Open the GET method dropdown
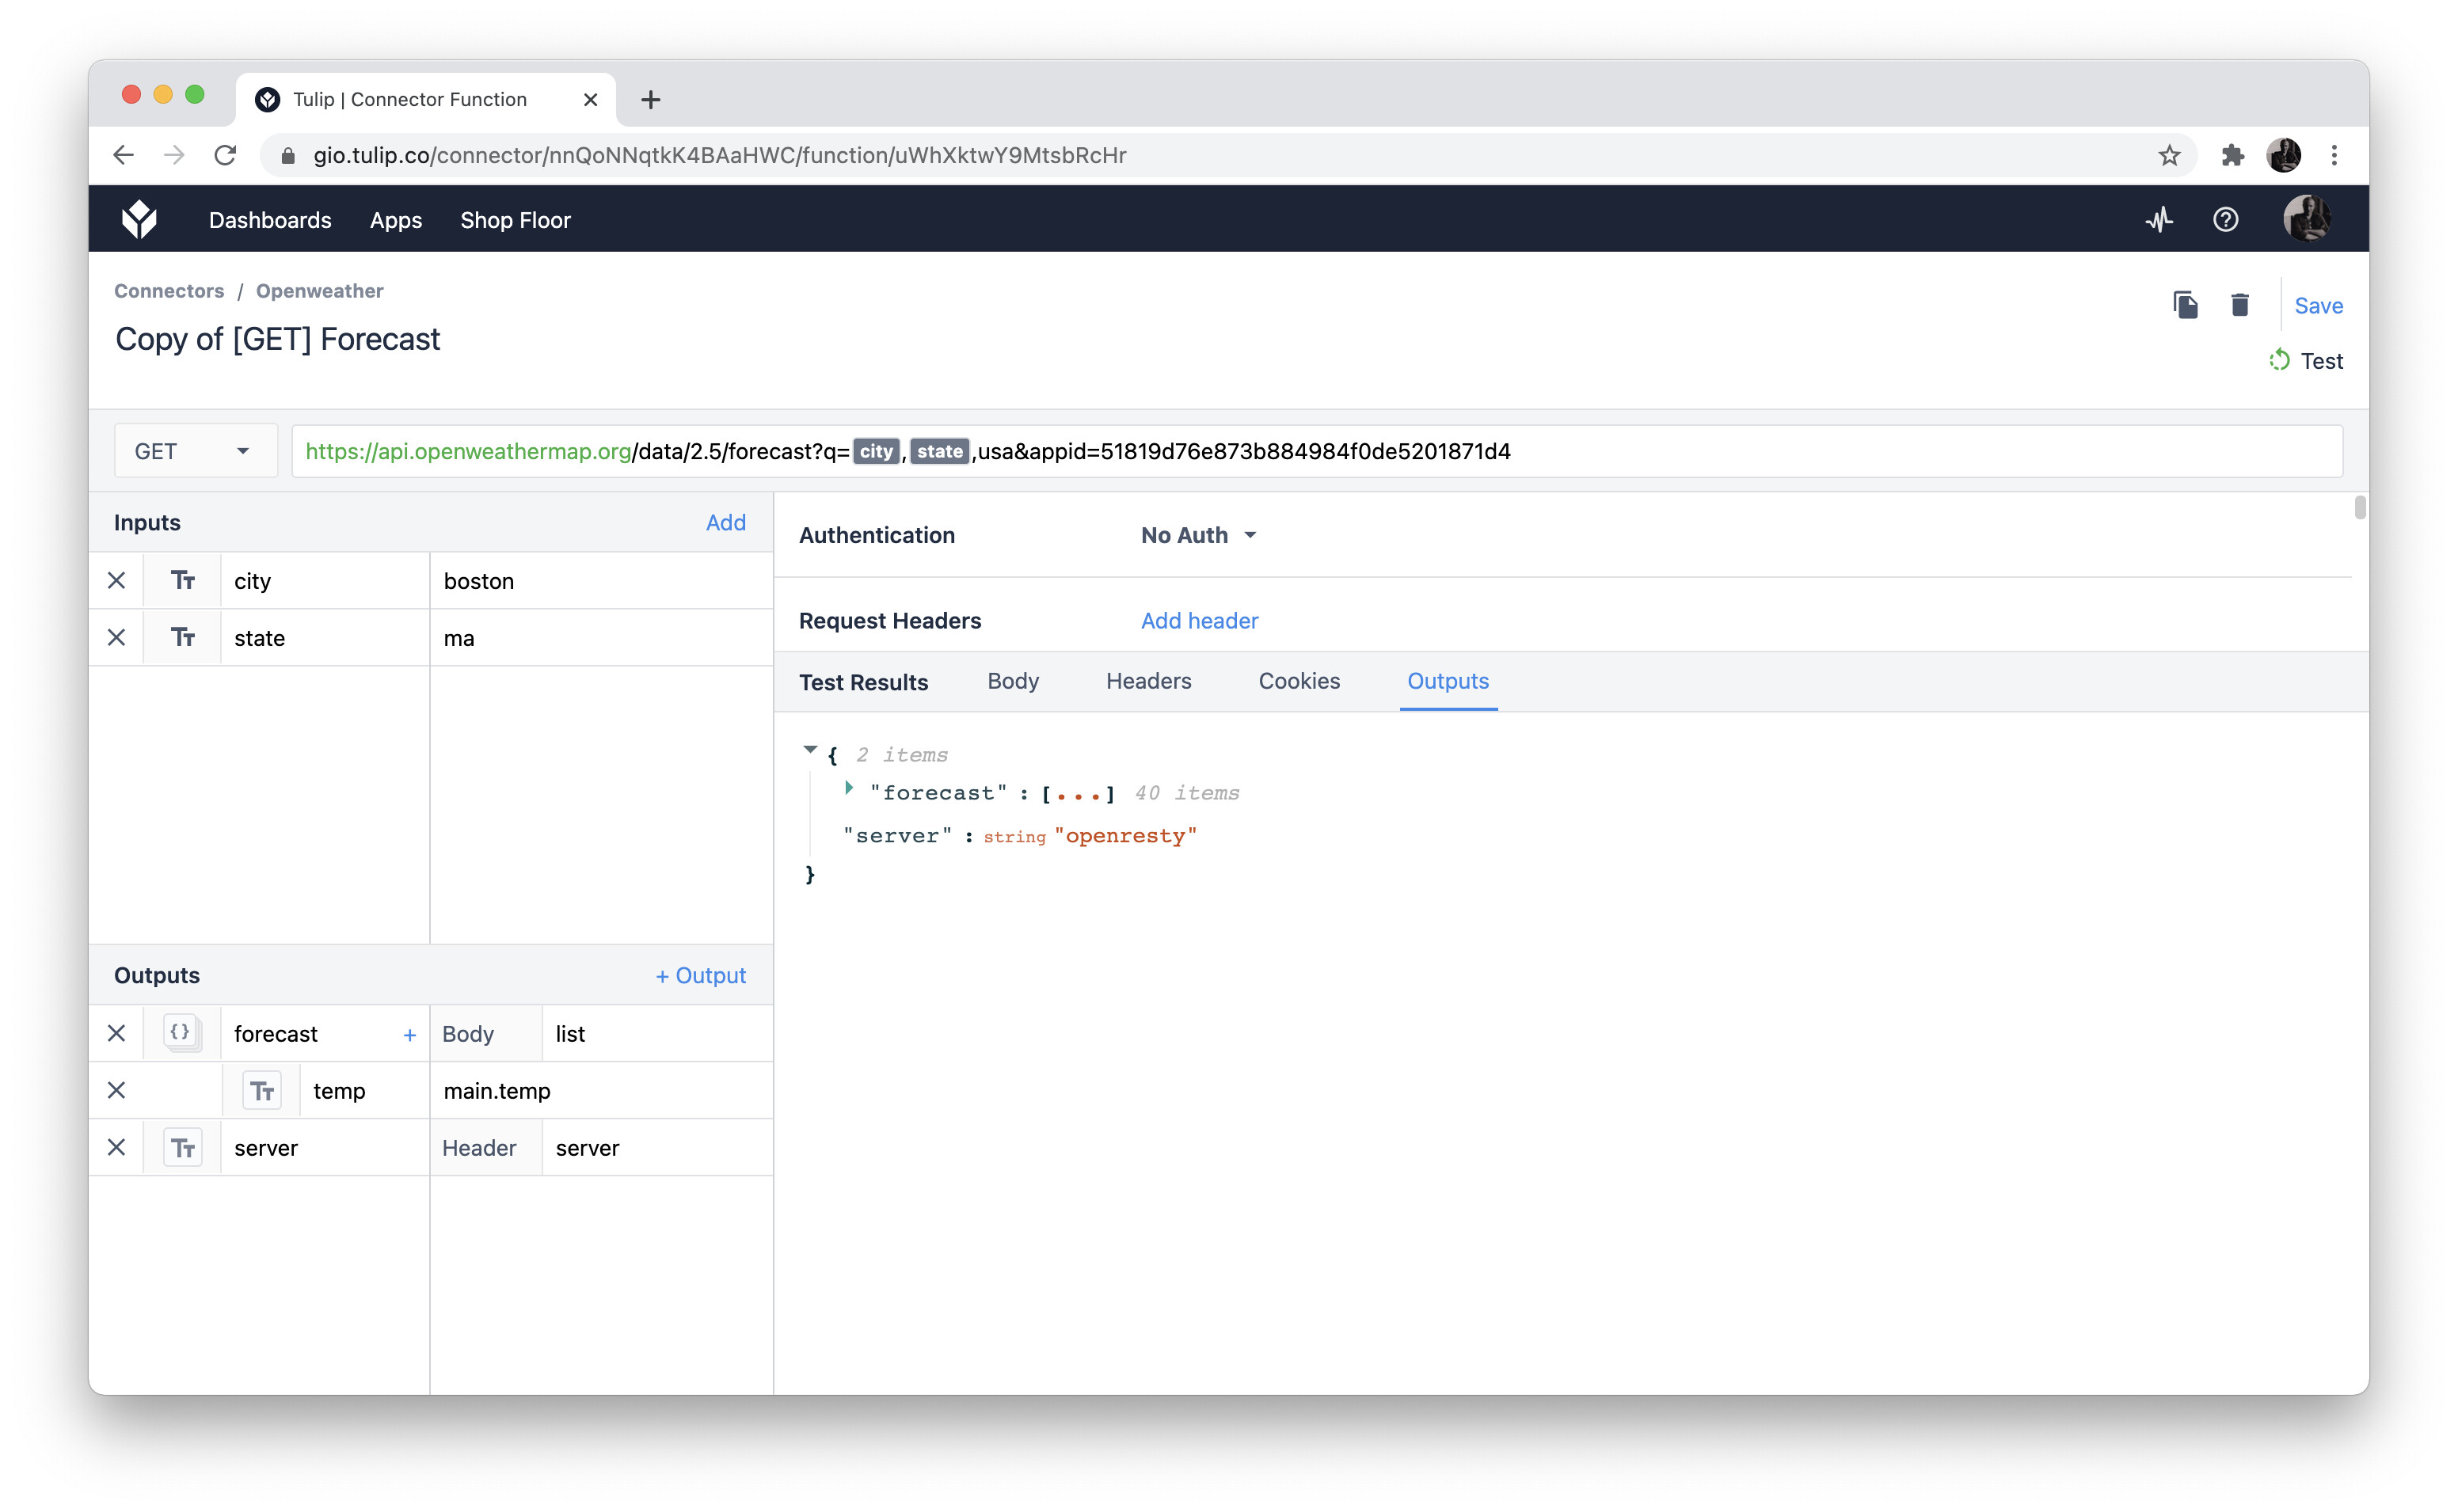This screenshot has width=2458, height=1512. pyautogui.click(x=194, y=451)
